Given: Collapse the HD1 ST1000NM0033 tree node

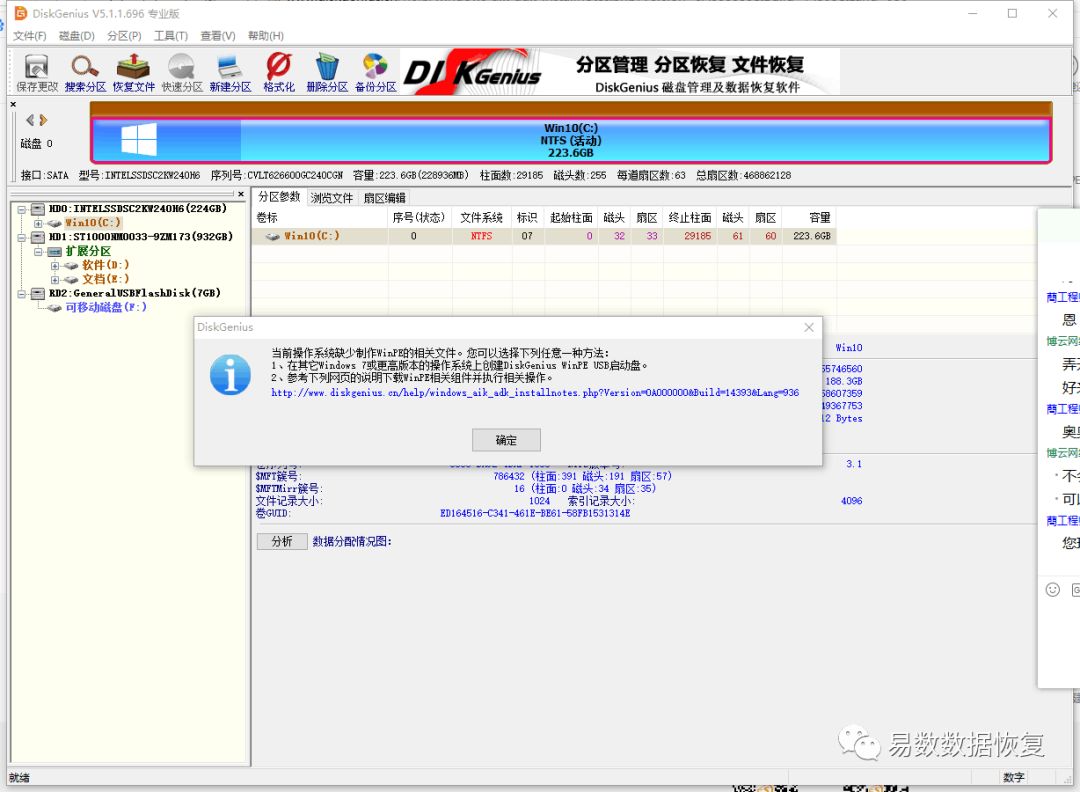Looking at the screenshot, I should point(21,238).
